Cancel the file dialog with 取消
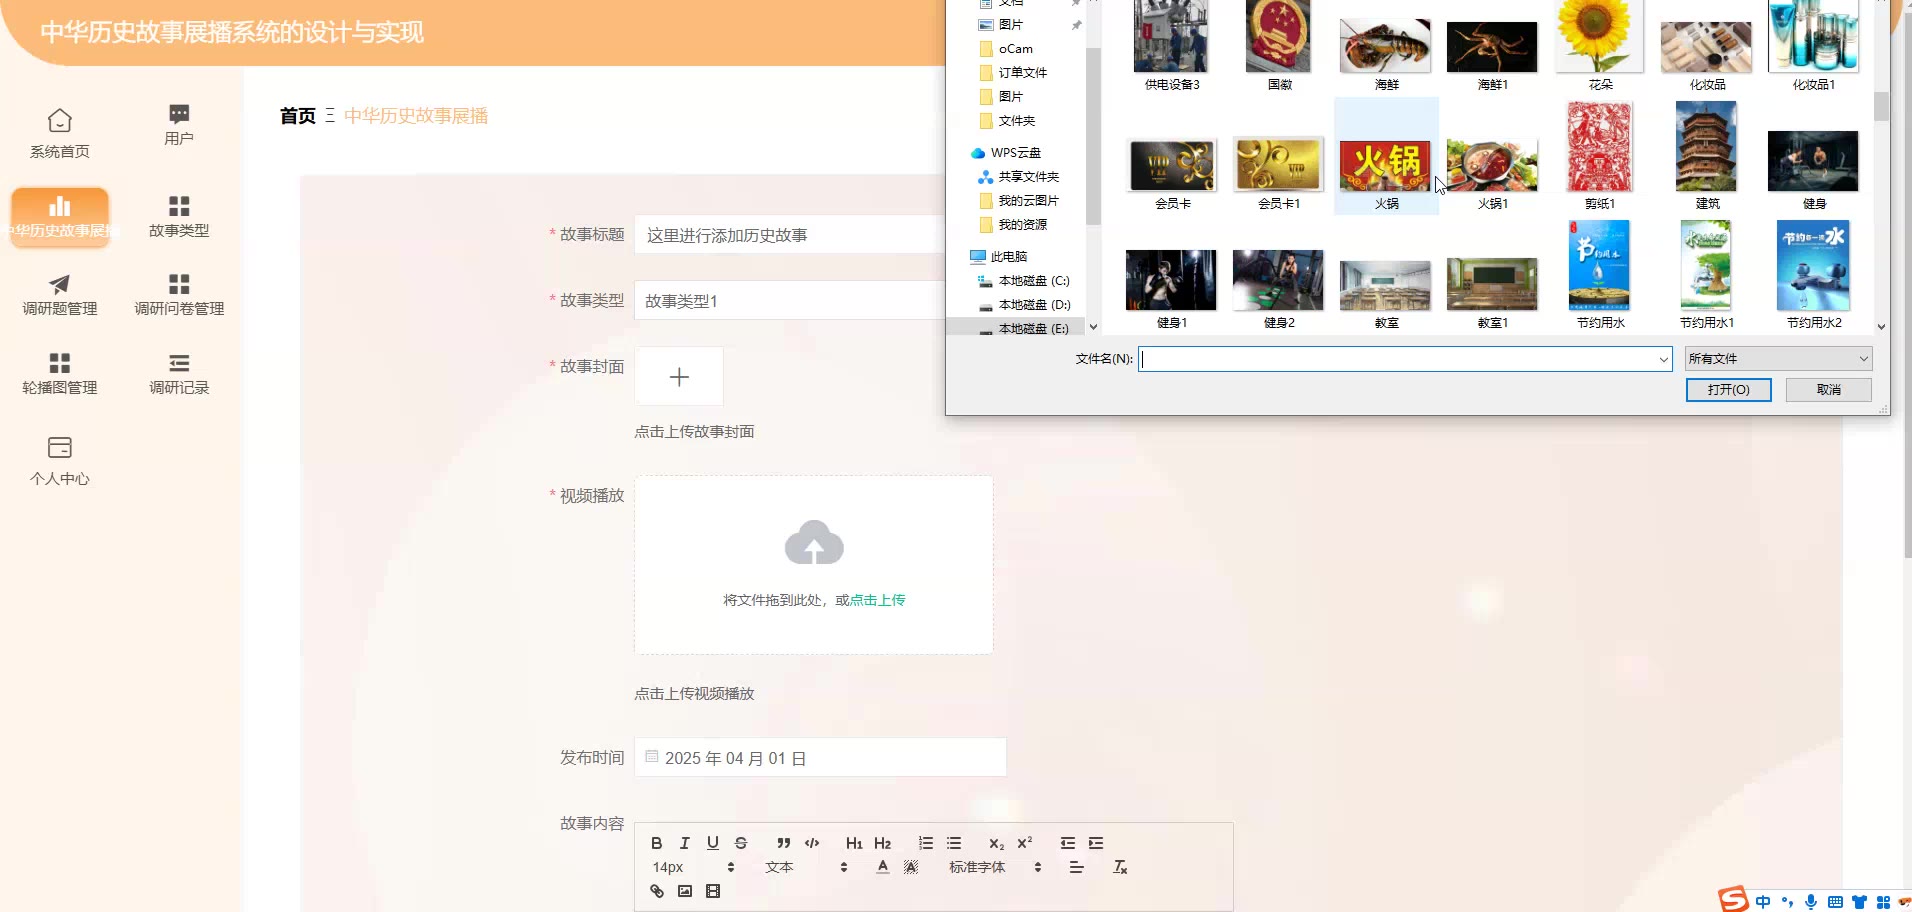 (x=1829, y=389)
